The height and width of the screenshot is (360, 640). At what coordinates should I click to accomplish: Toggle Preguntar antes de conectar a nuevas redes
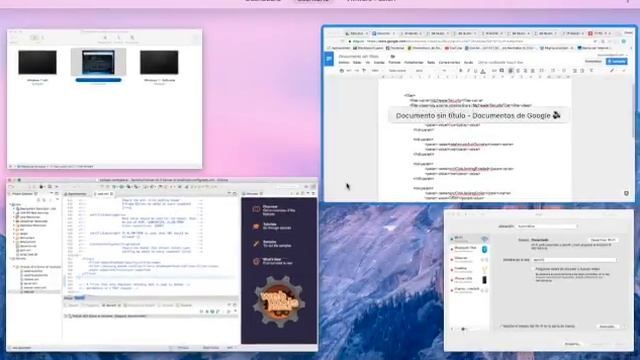point(534,269)
